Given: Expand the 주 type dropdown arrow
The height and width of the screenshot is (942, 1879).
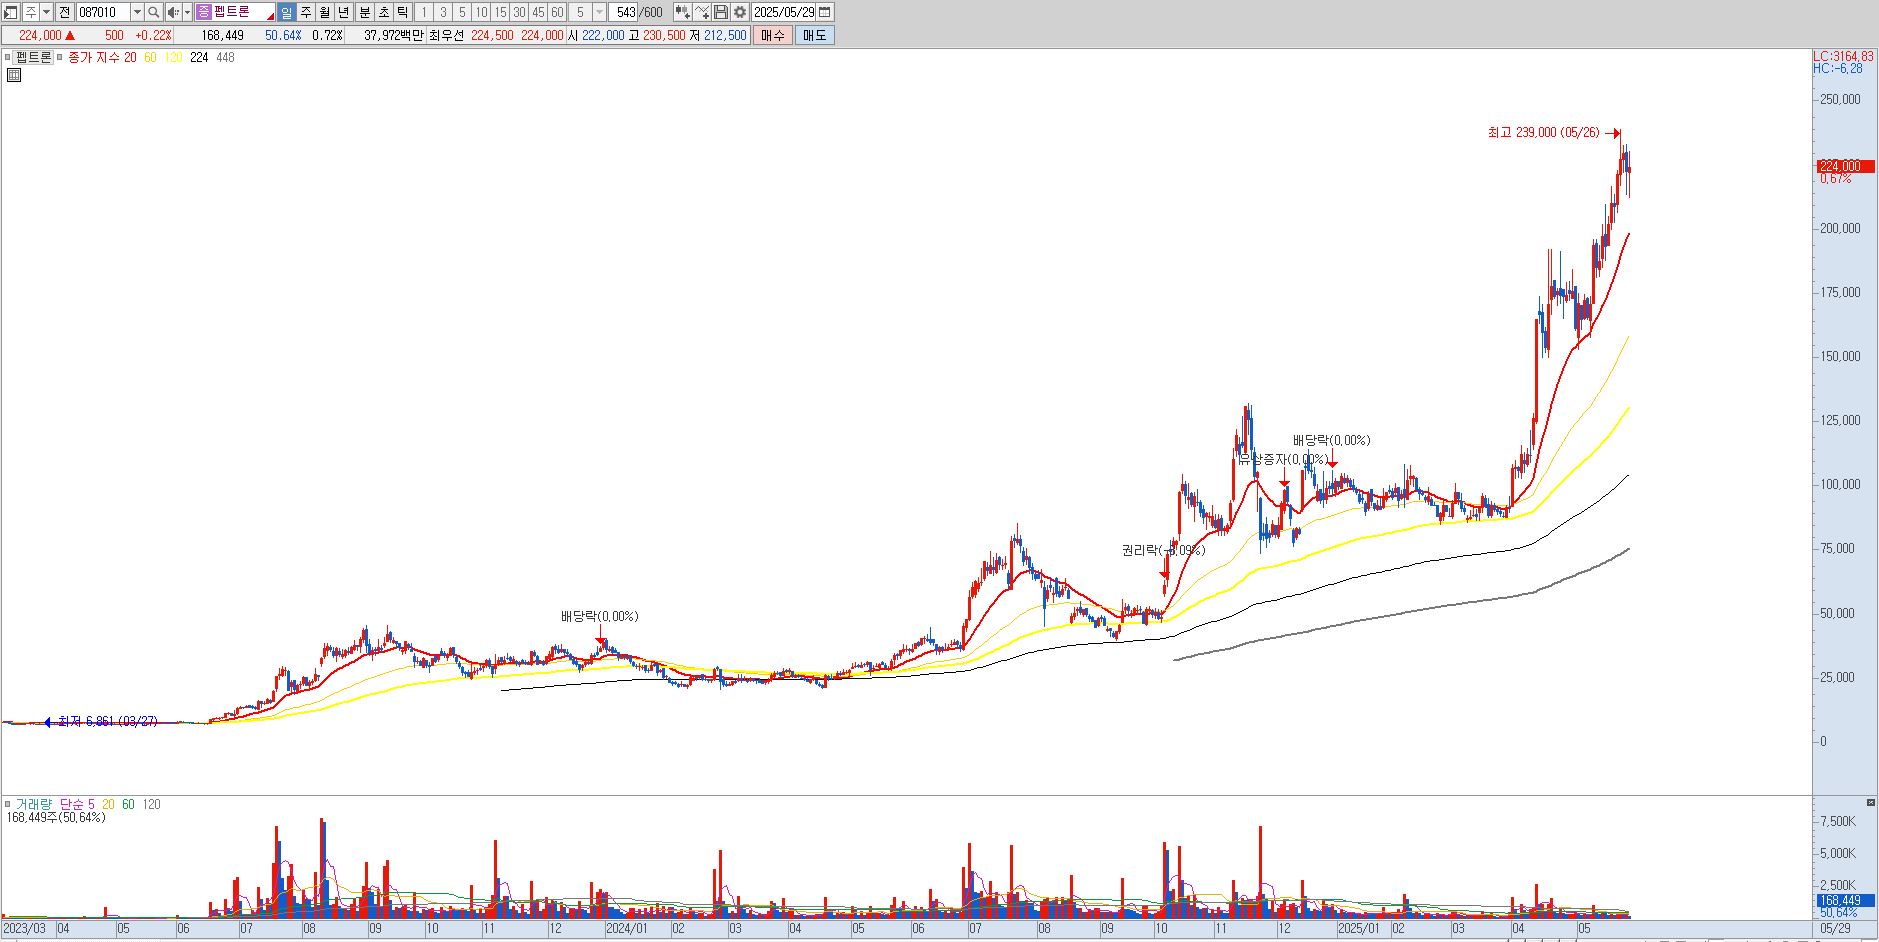Looking at the screenshot, I should click(x=46, y=12).
